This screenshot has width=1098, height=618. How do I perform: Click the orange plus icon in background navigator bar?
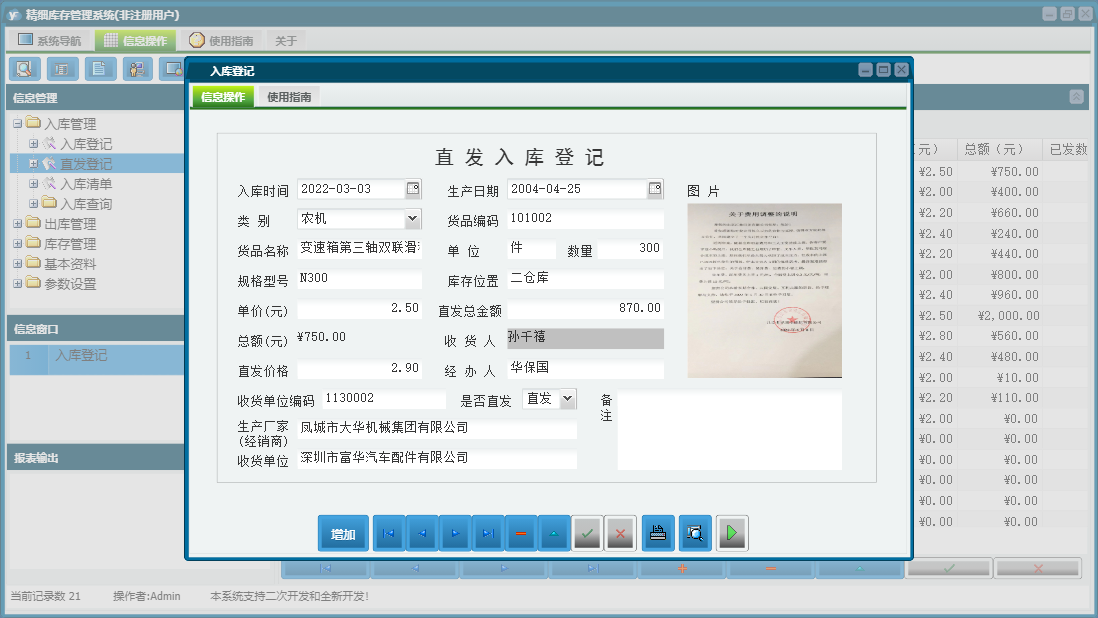pyautogui.click(x=682, y=569)
